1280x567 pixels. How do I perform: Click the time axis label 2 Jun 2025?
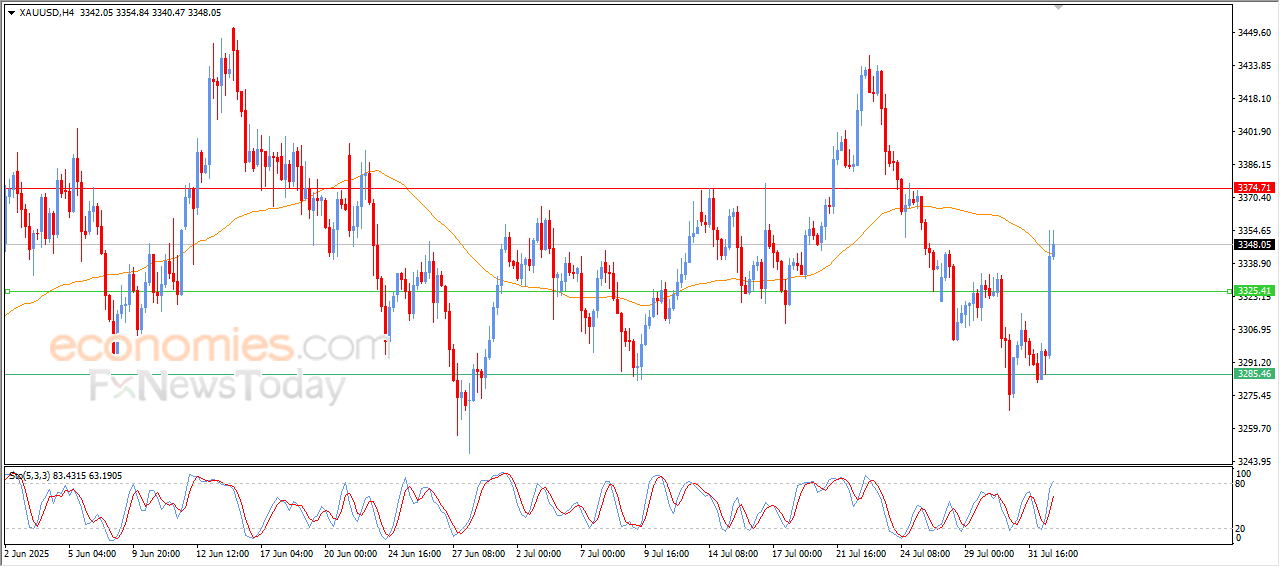pos(26,552)
